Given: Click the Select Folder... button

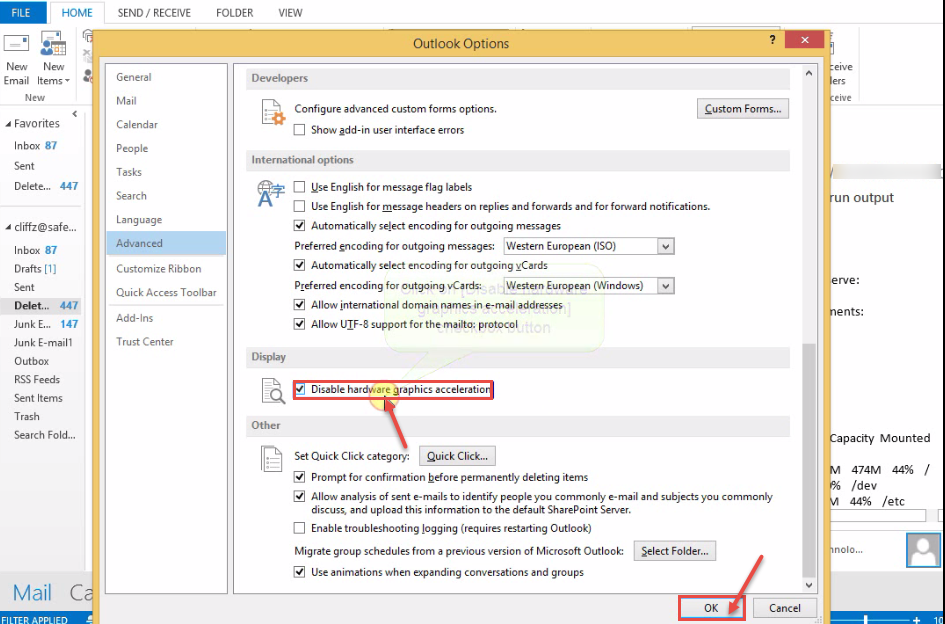Looking at the screenshot, I should click(x=674, y=551).
